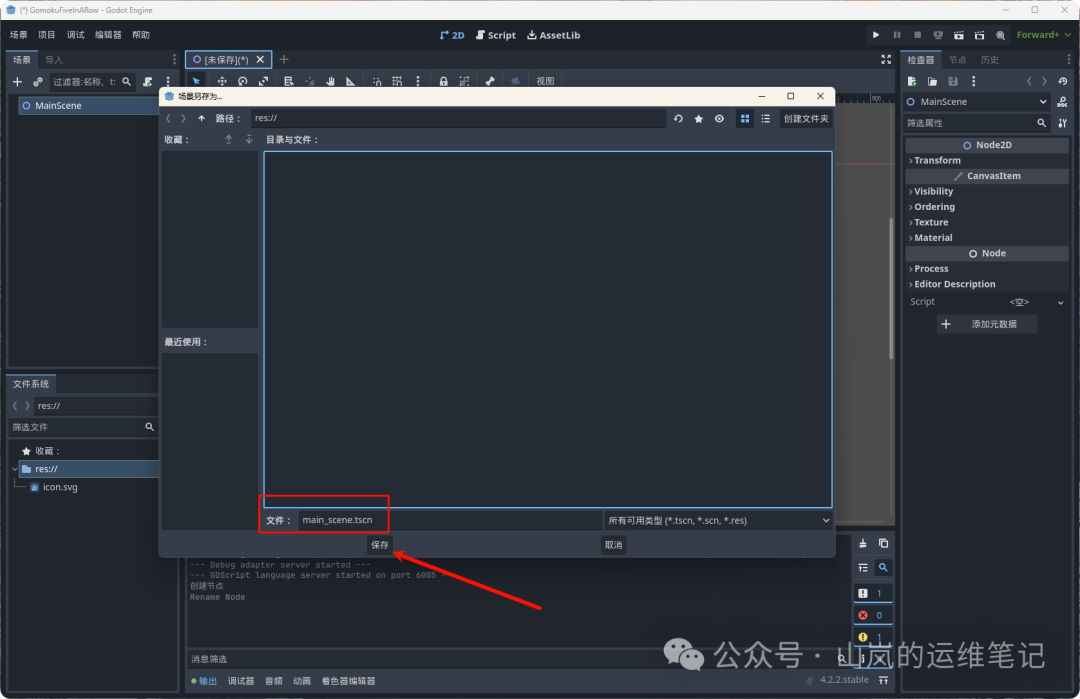Open the file type filter dropdown
This screenshot has height=699, width=1080.
(718, 520)
